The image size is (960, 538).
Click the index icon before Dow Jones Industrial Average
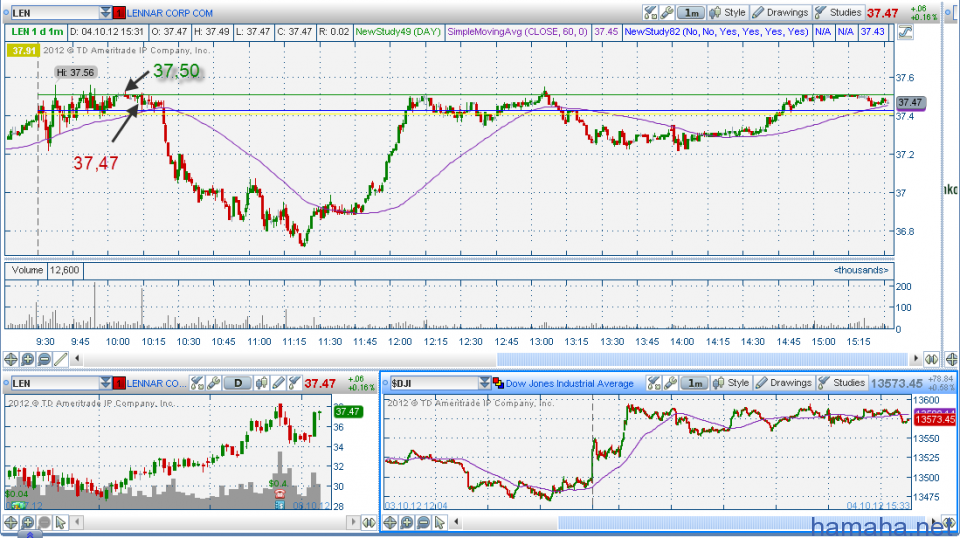(x=498, y=383)
